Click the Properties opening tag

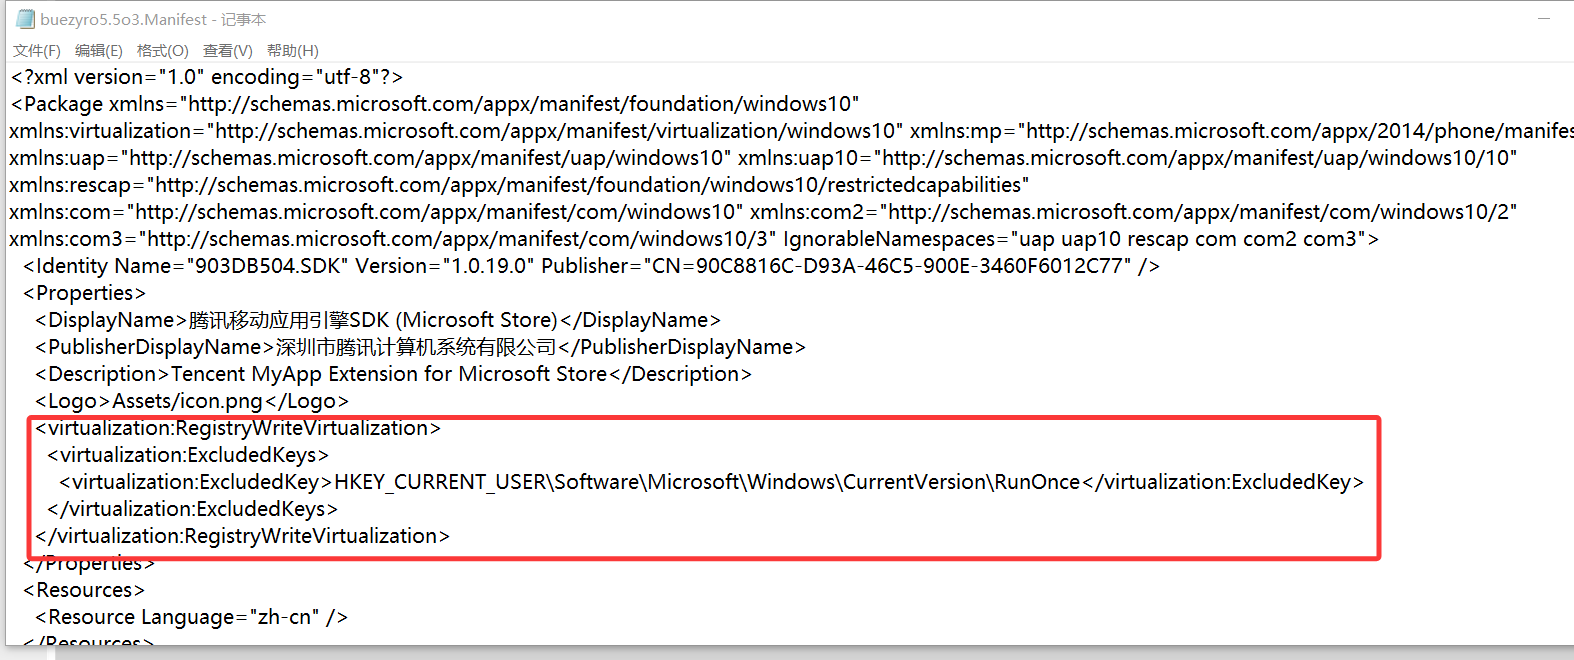click(x=85, y=292)
